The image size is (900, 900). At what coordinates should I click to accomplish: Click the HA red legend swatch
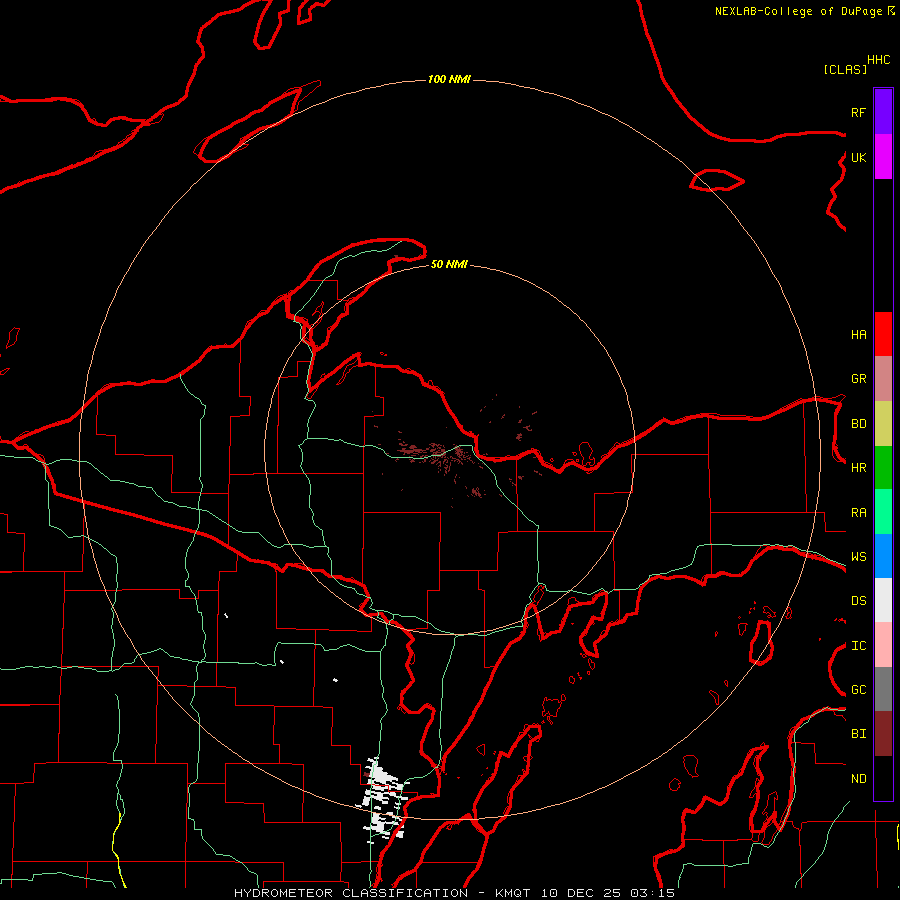click(x=883, y=334)
